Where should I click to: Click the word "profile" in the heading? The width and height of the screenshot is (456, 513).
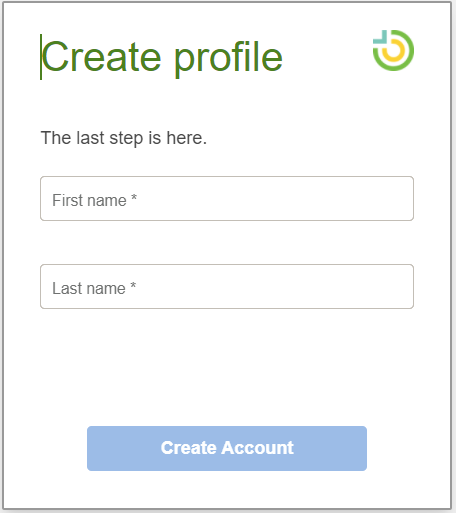[229, 58]
